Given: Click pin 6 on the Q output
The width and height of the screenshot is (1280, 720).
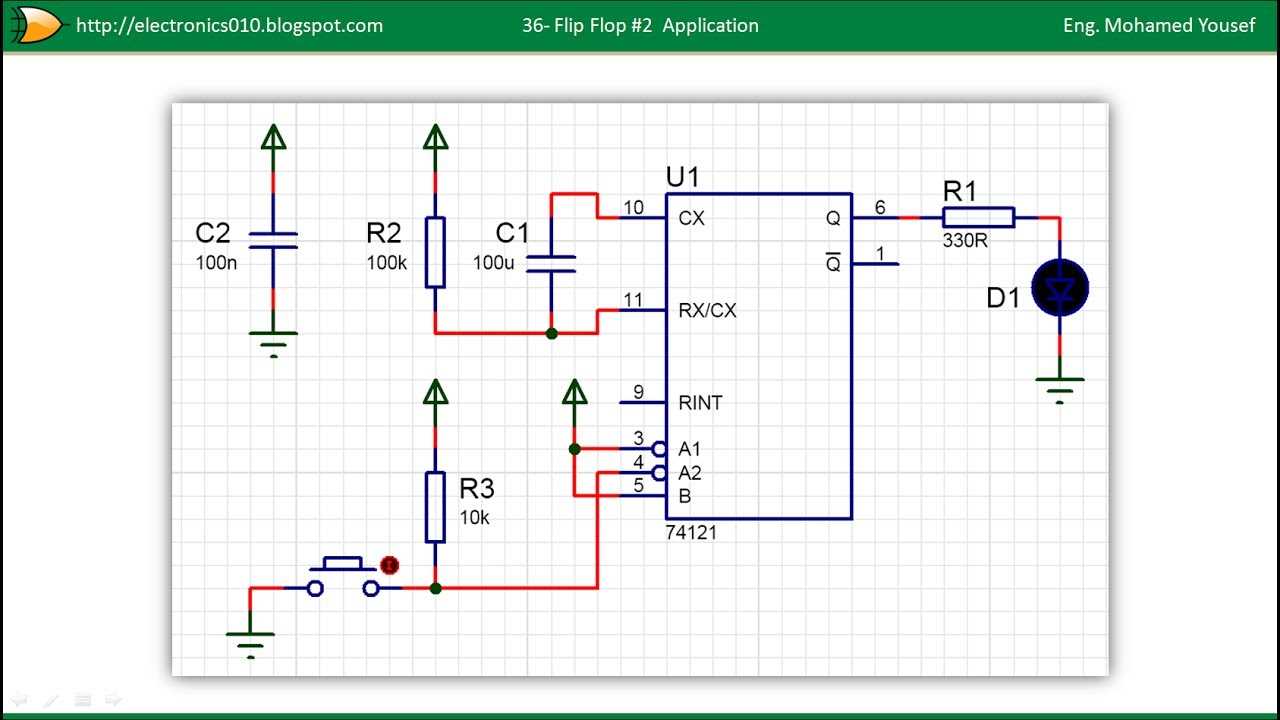Looking at the screenshot, I should (880, 207).
